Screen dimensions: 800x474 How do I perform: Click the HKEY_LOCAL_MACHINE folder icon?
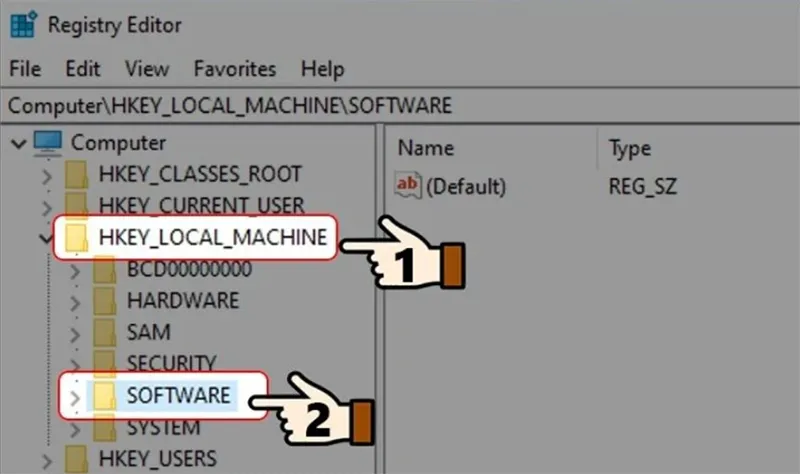point(77,238)
